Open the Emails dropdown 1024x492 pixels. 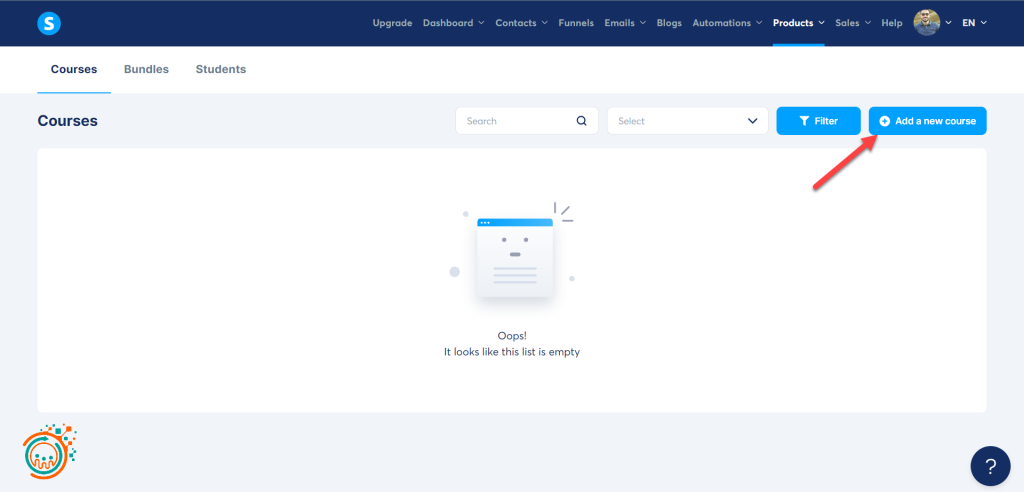625,23
